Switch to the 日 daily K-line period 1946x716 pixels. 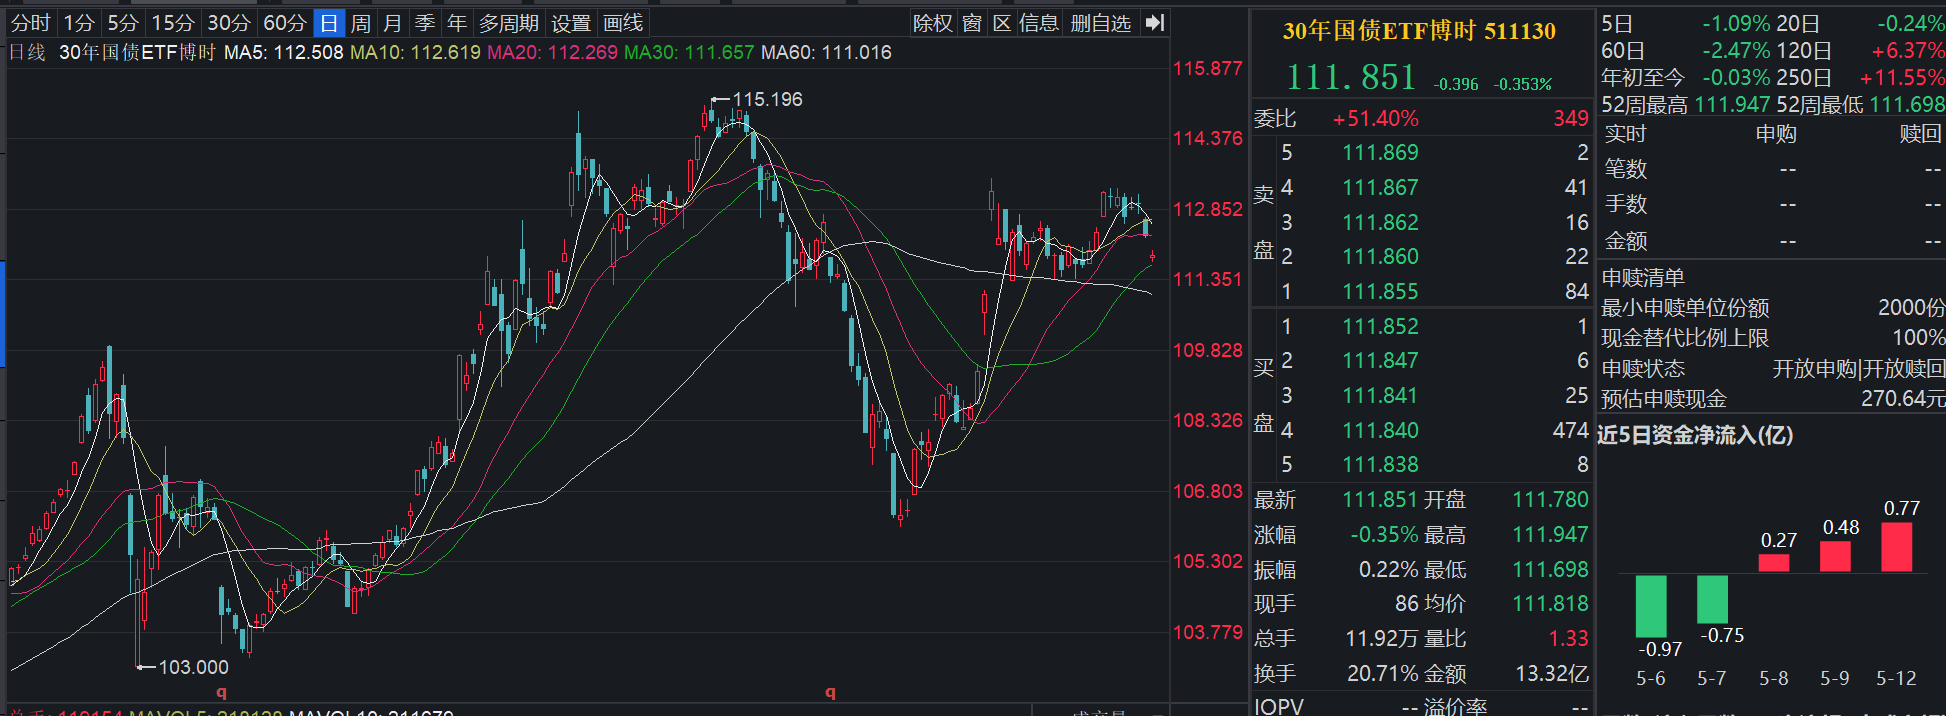(x=329, y=23)
